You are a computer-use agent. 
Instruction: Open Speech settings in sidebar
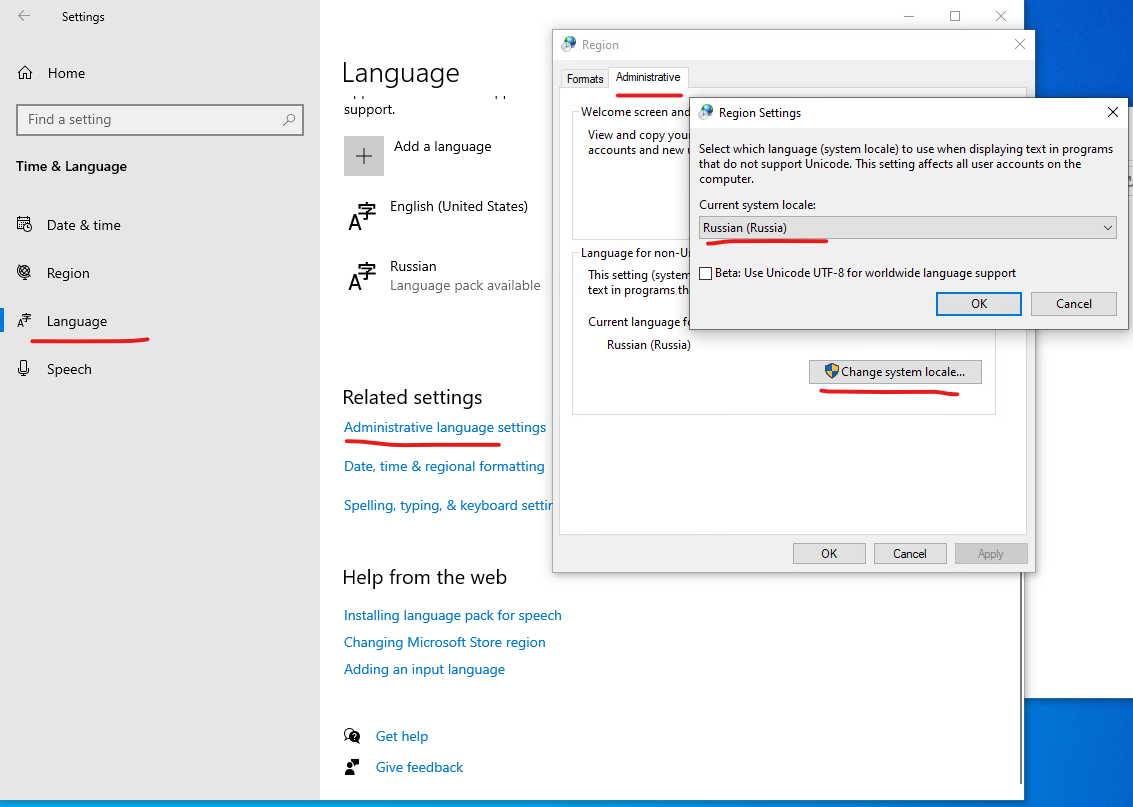tap(54, 368)
